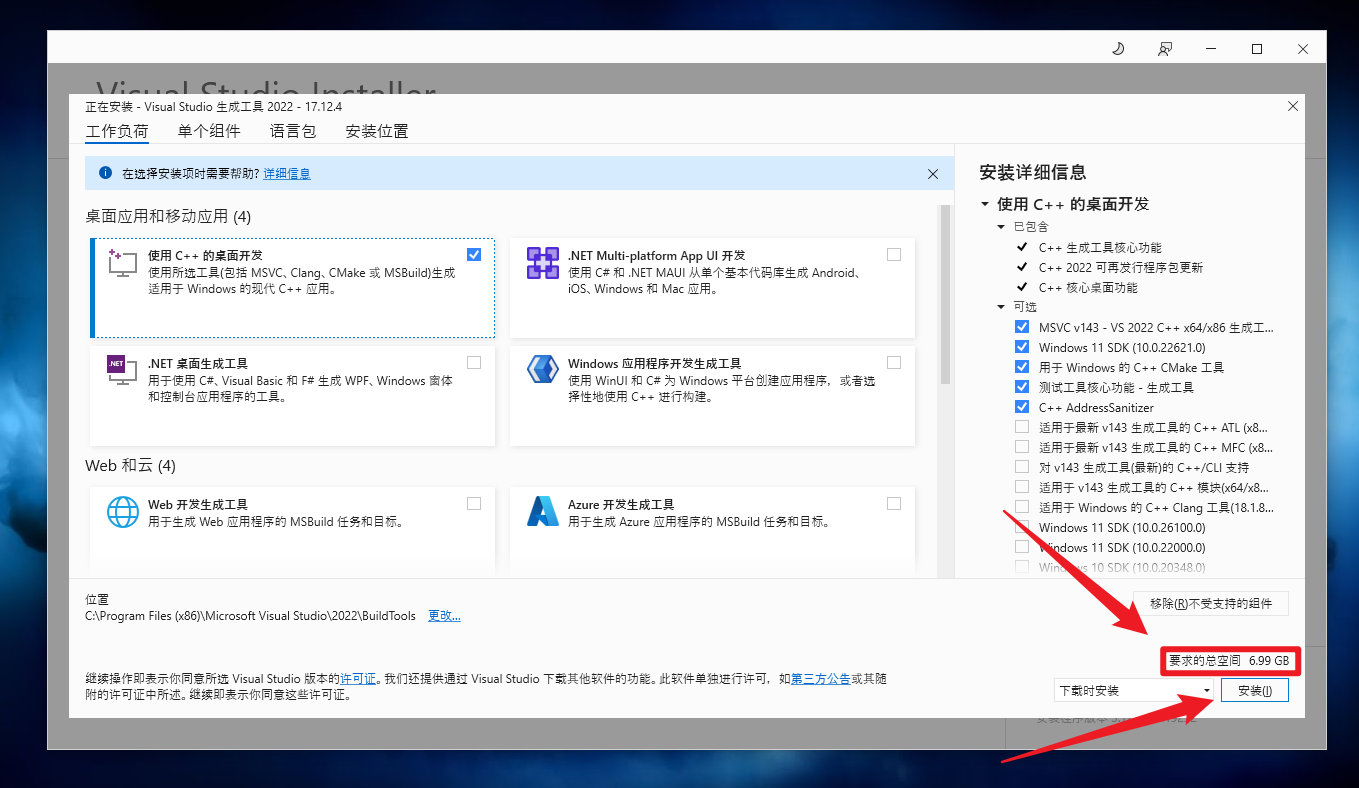
Task: Click the '安装(I)' install button
Action: (1254, 690)
